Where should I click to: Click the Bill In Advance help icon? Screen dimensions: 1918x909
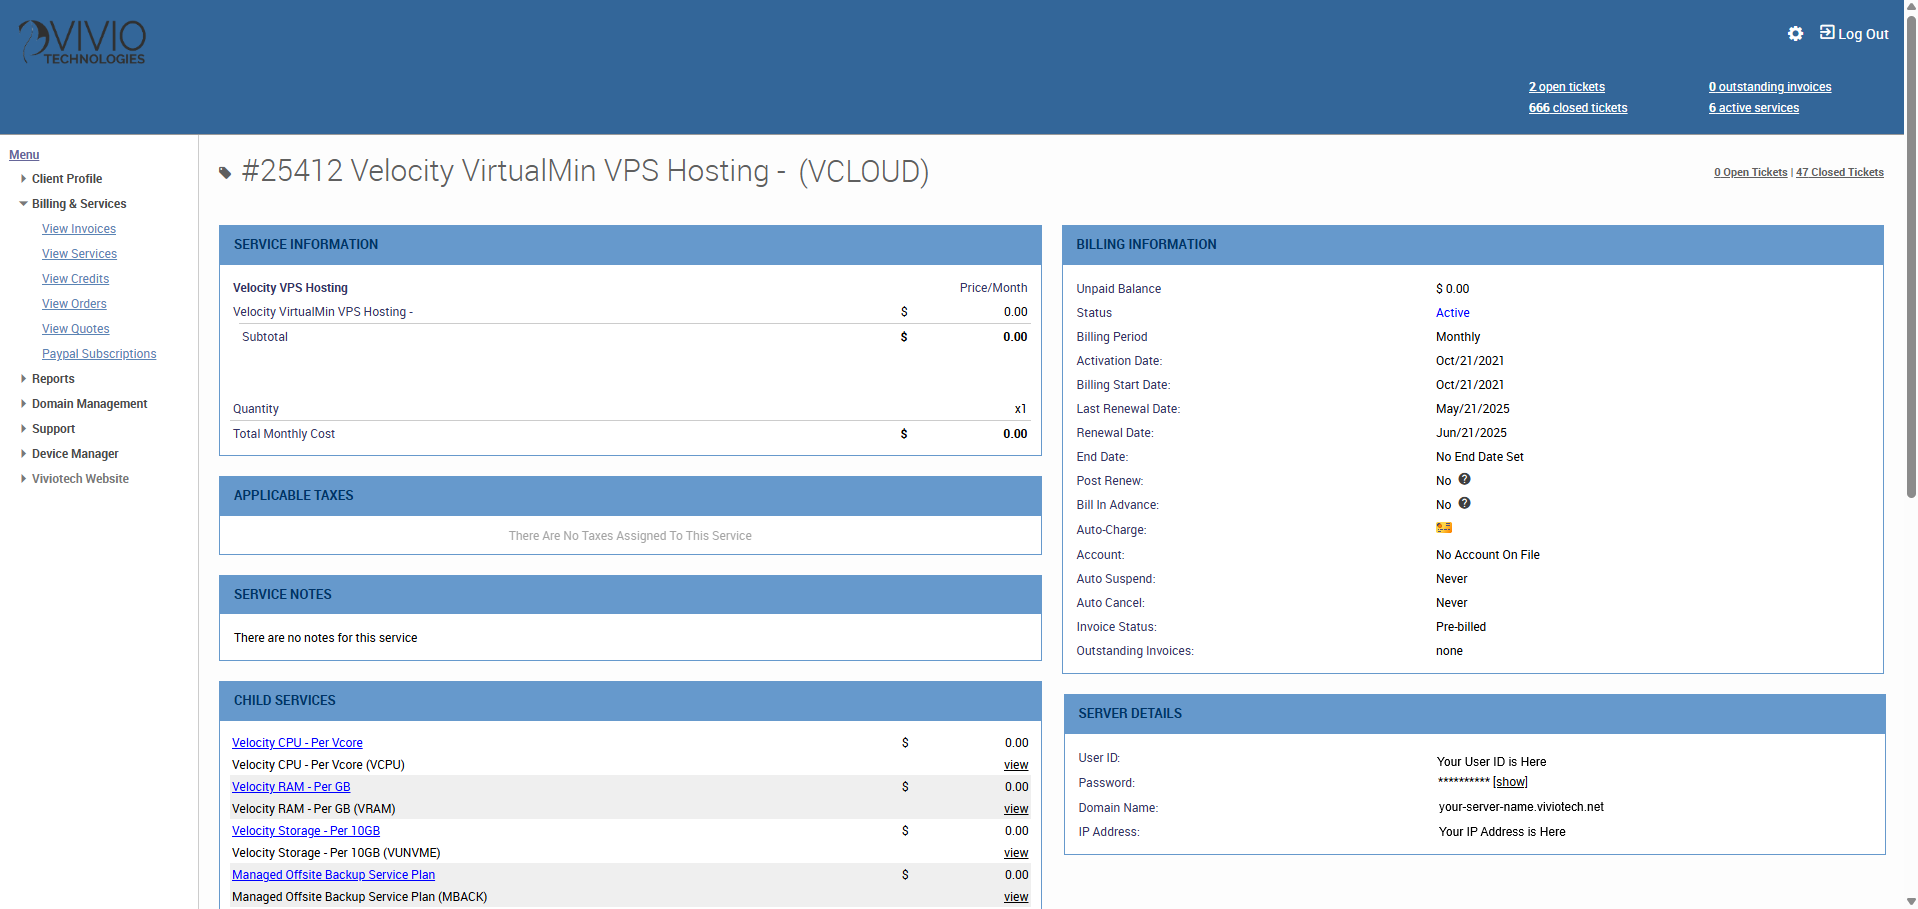point(1464,504)
